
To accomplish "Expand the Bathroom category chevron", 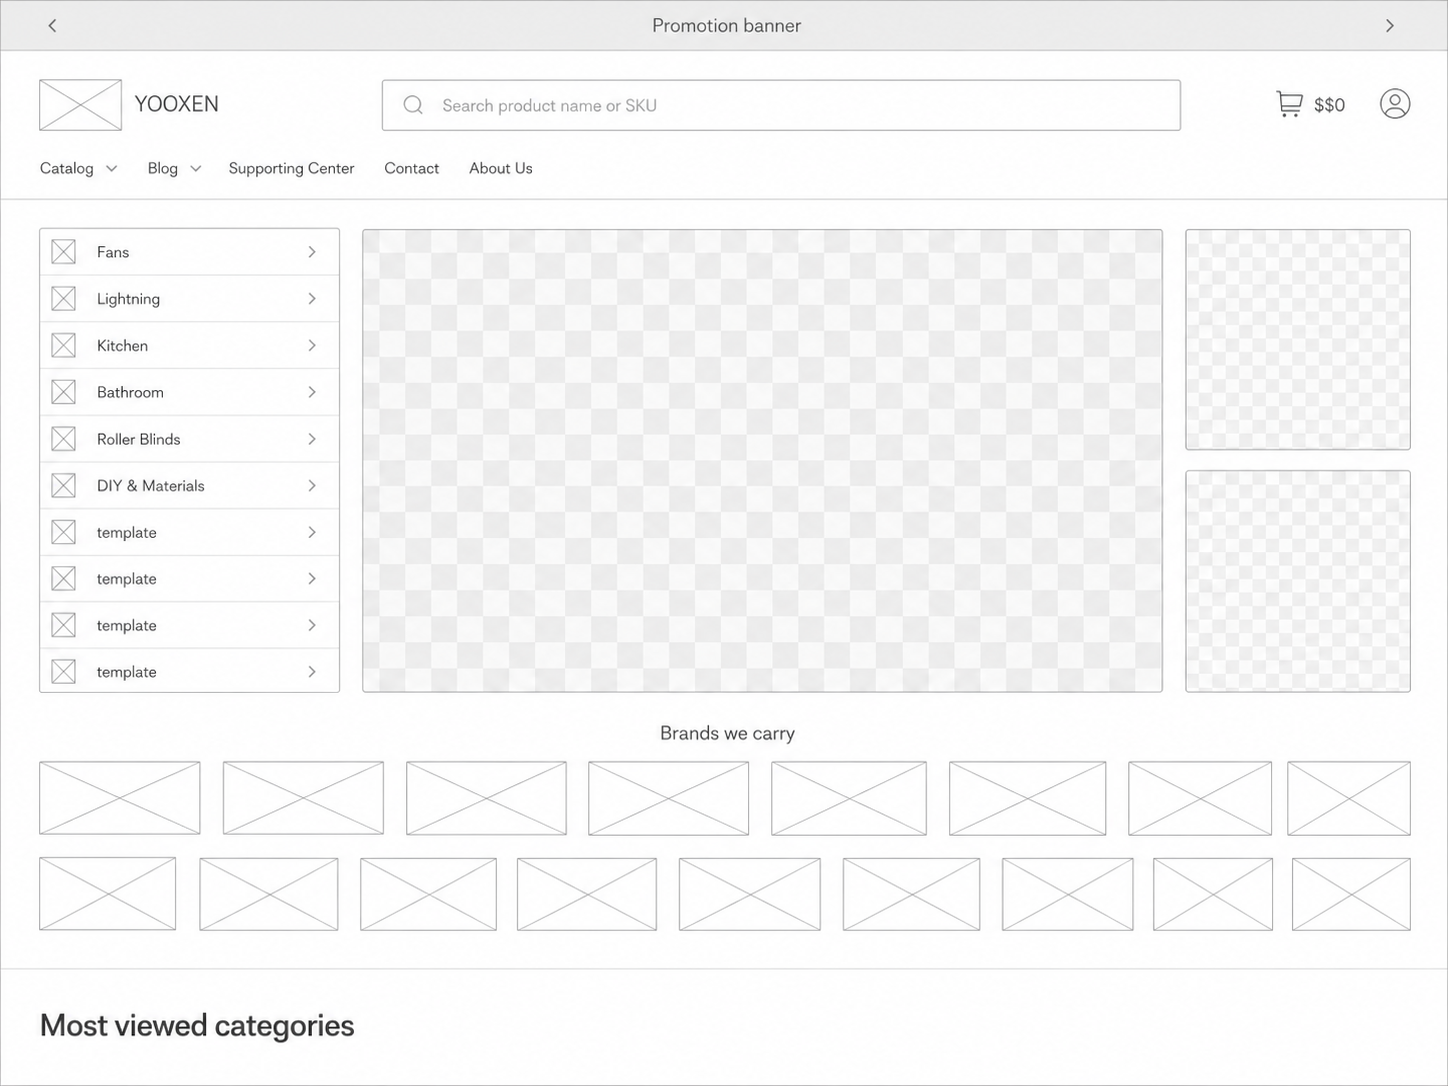I will tap(312, 392).
